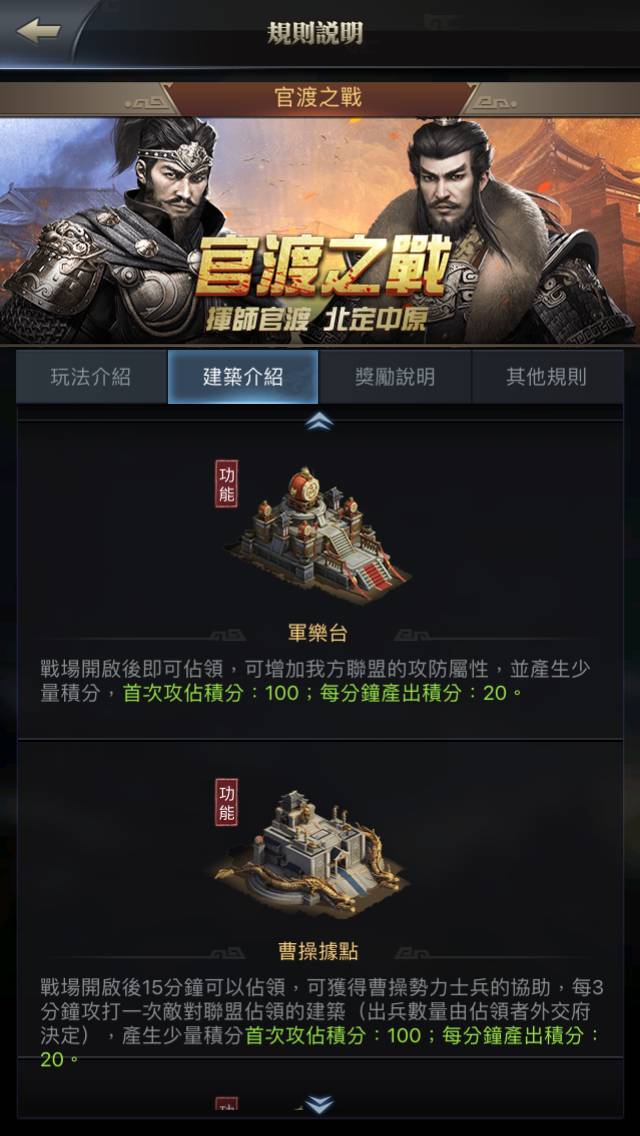Open the 其他規則 tab
This screenshot has height=1136, width=640.
[x=547, y=377]
